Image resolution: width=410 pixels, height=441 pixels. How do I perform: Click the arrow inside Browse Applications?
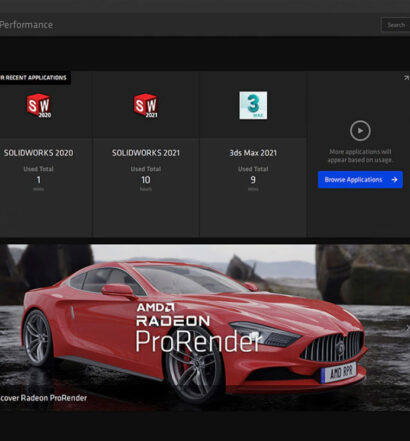tap(394, 180)
